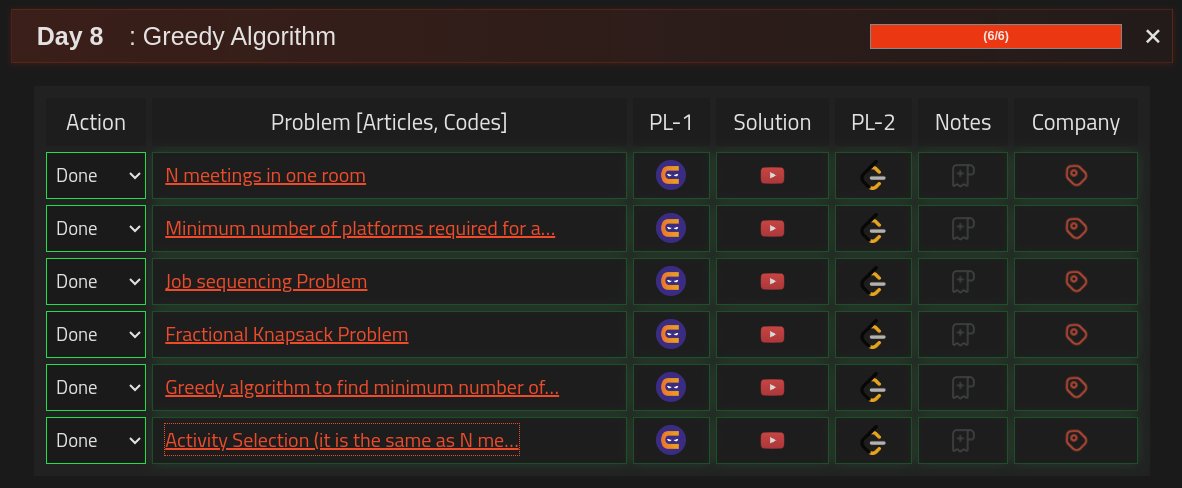The image size is (1182, 488).
Task: Add notes for N meetings in one room
Action: click(963, 175)
